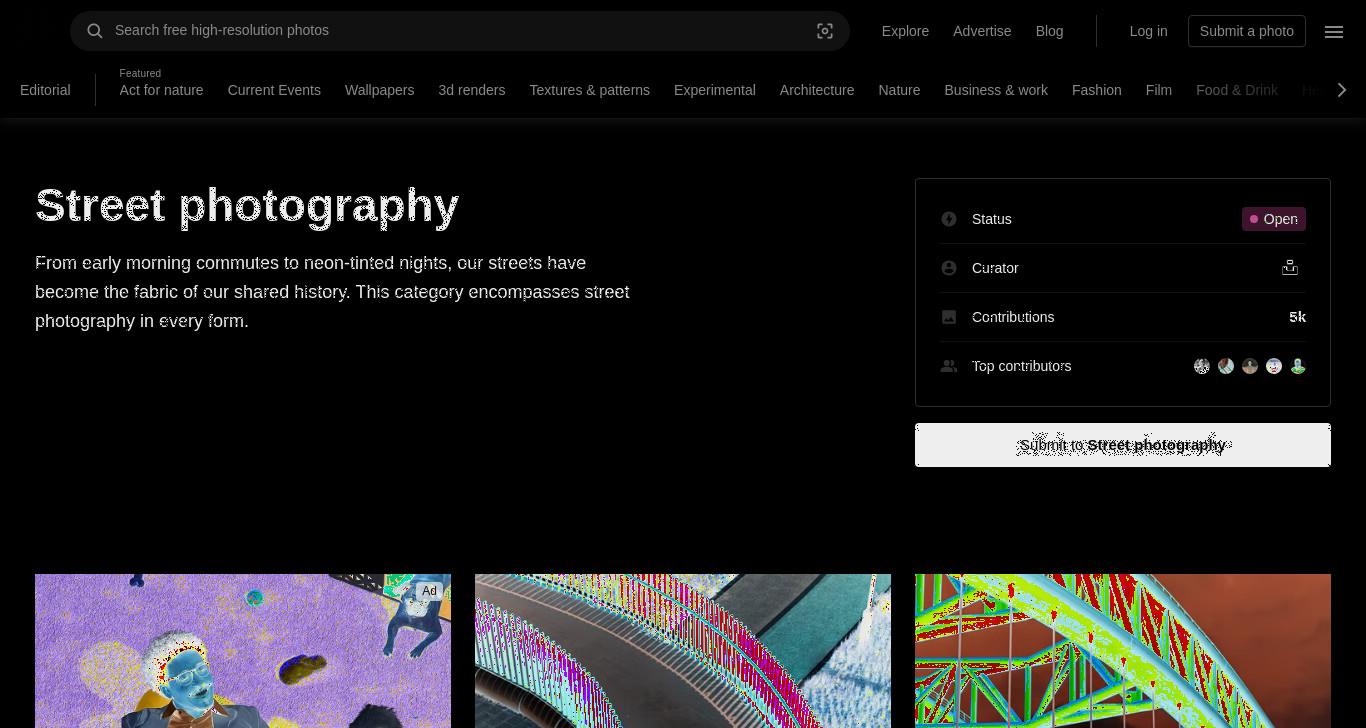Select 3d renders category
1366x728 pixels.
[x=471, y=90]
